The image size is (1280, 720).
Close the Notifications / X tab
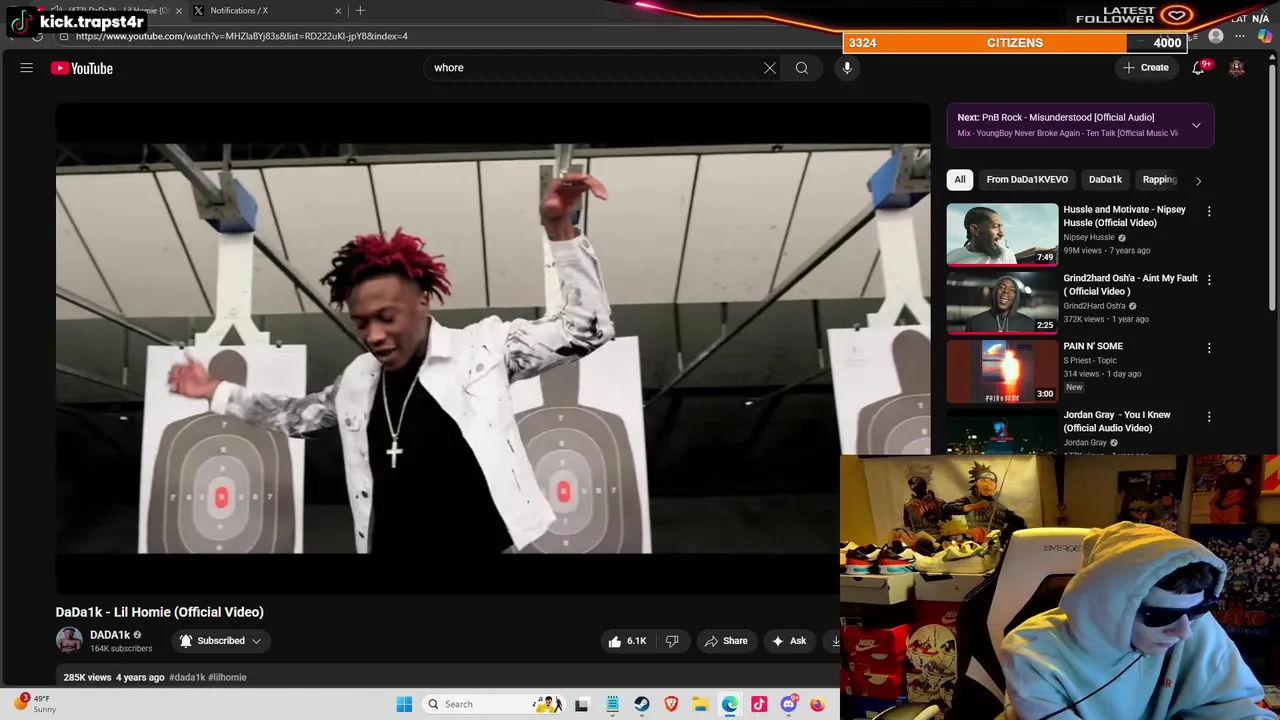[x=338, y=11]
